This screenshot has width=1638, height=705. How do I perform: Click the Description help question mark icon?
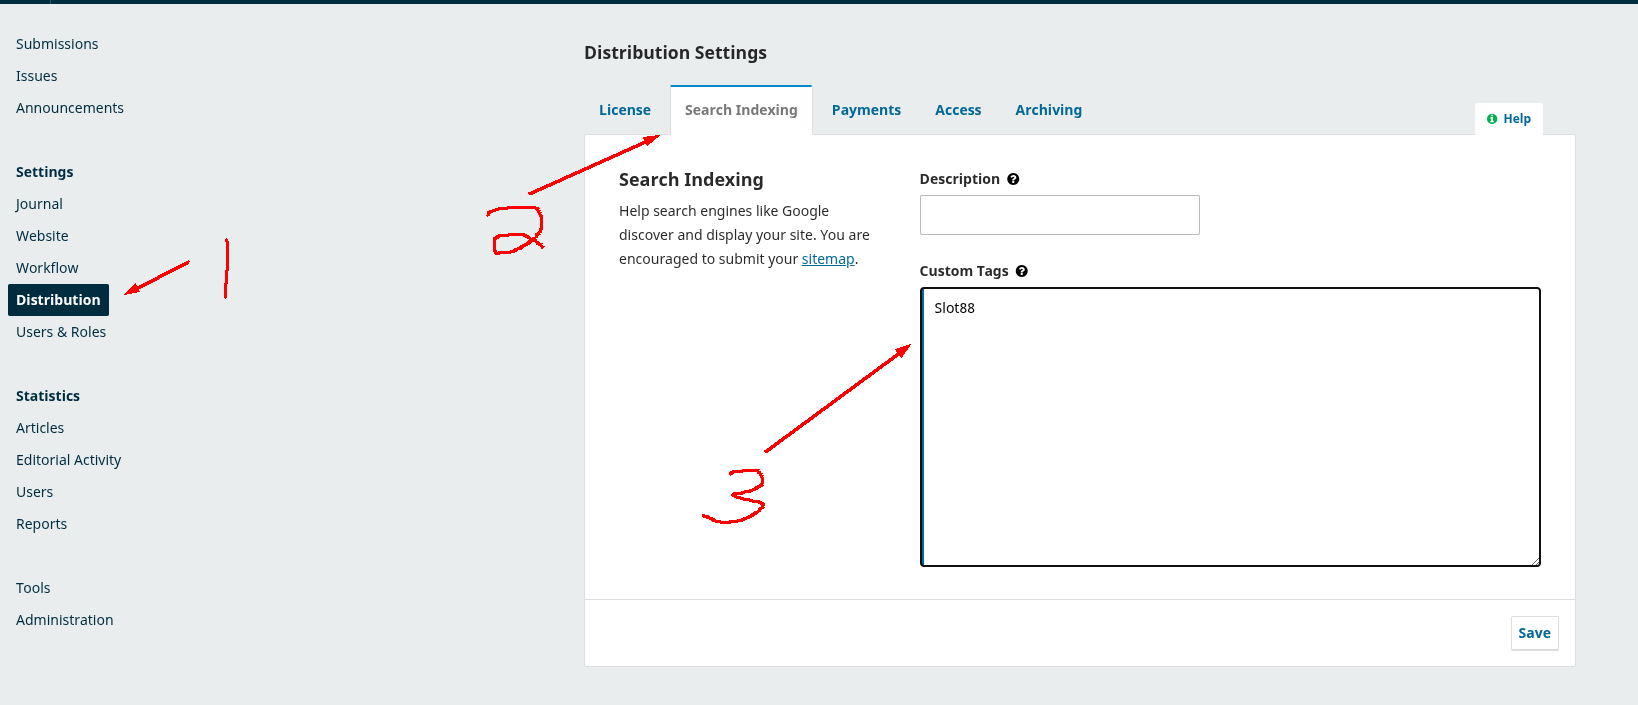point(1013,179)
